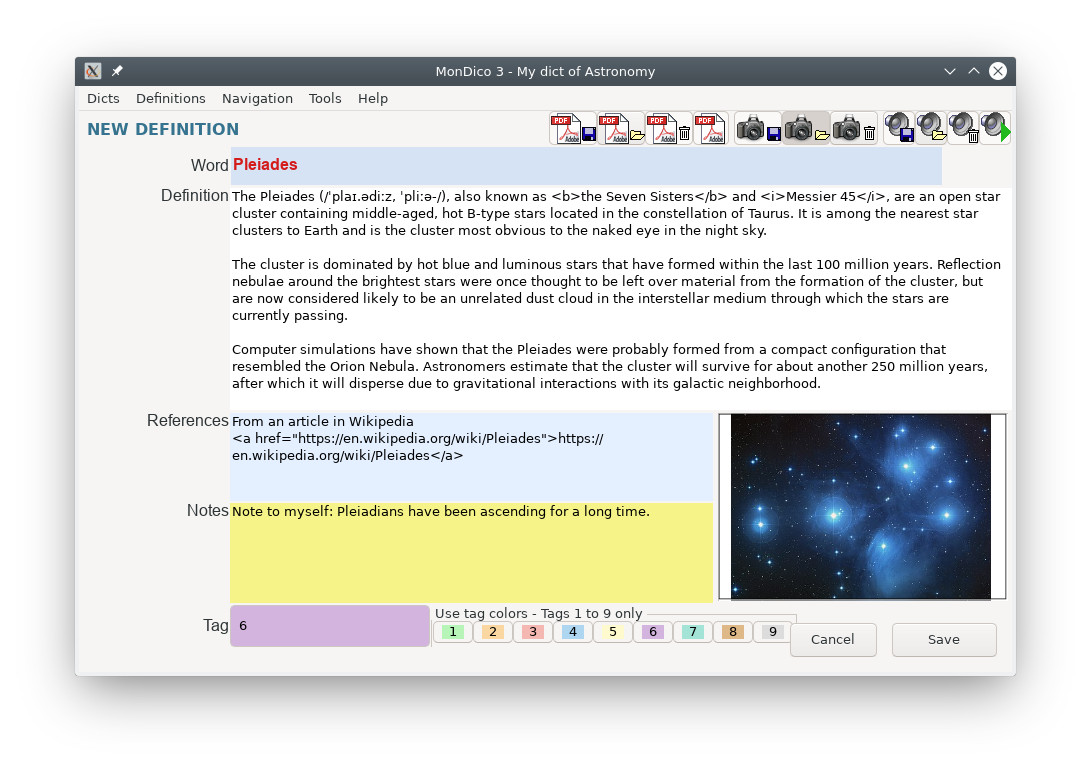Click the 'From an article in Wikipedia' text

(323, 421)
